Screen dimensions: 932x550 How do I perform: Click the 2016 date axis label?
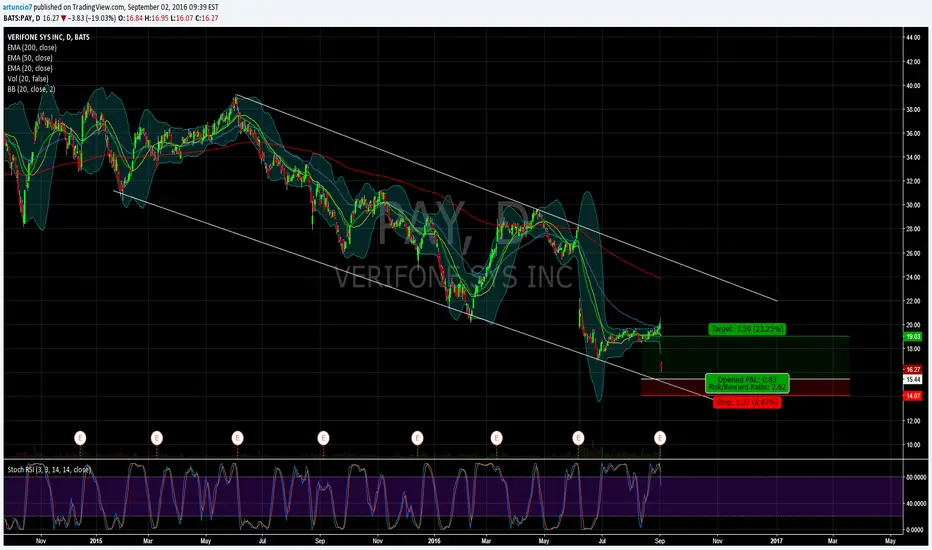coord(434,541)
